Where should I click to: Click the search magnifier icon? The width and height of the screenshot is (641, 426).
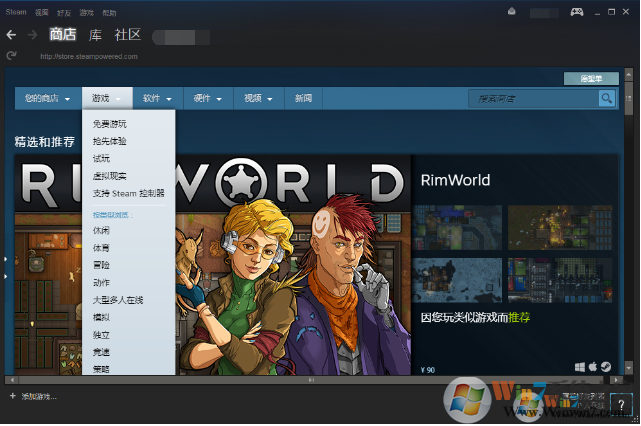coord(606,98)
